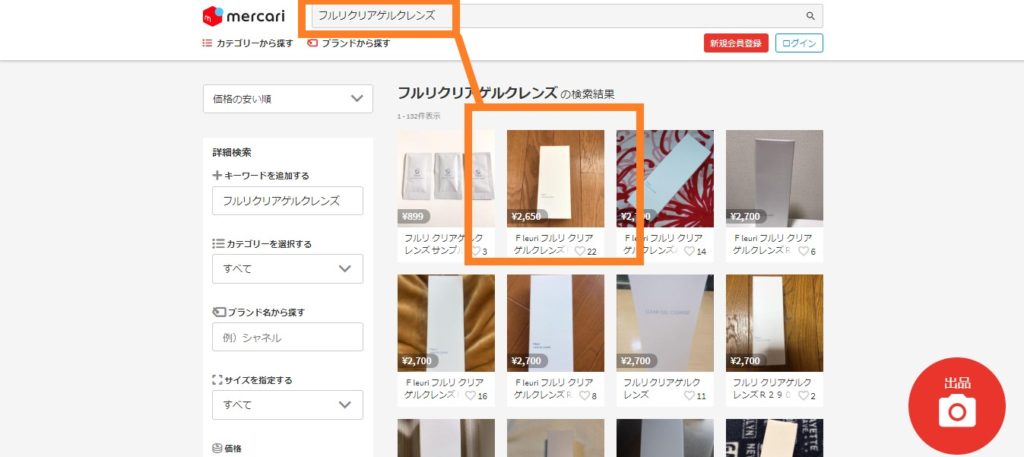Like the item with 2 likes

[803, 396]
